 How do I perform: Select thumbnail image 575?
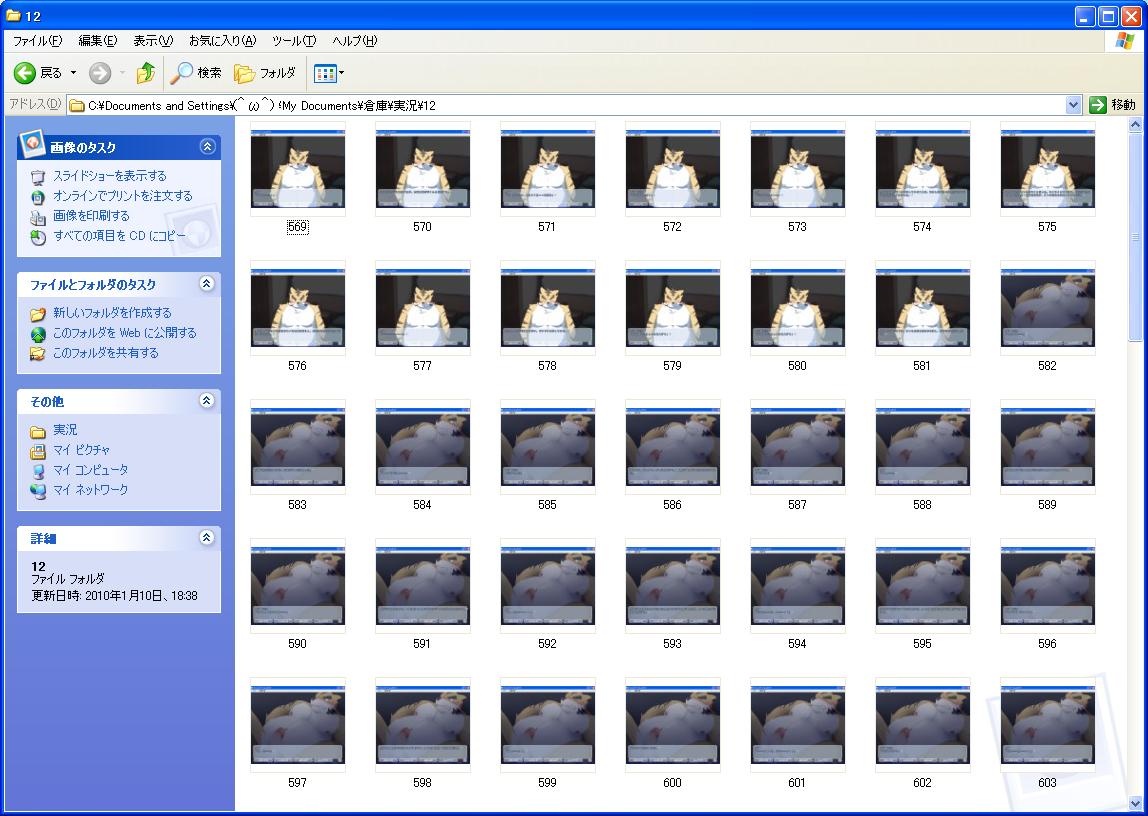pos(1048,169)
